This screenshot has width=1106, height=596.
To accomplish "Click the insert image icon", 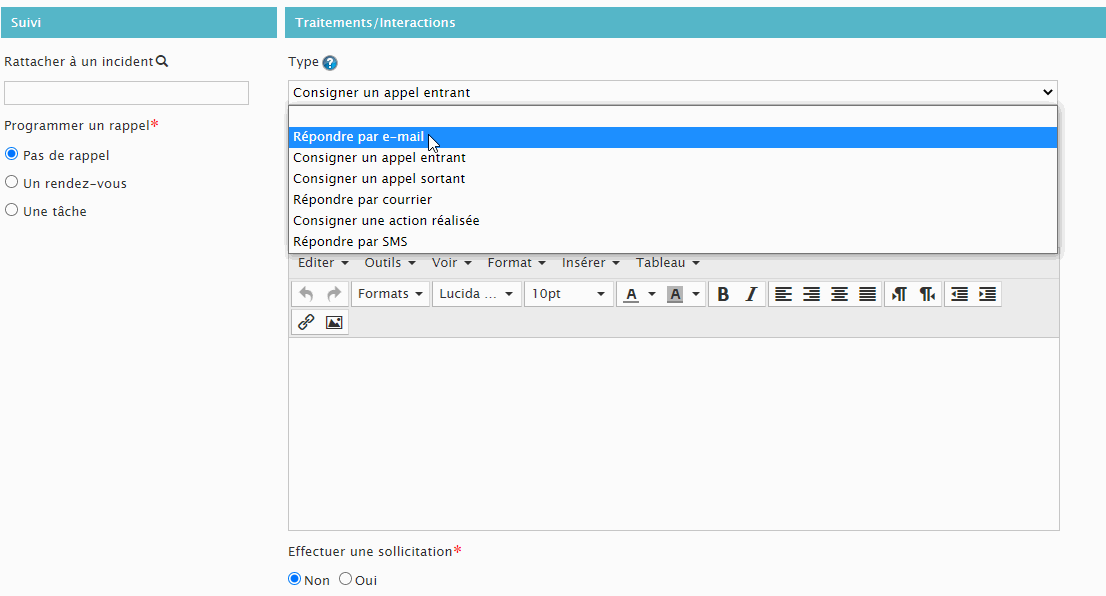I will tap(334, 322).
